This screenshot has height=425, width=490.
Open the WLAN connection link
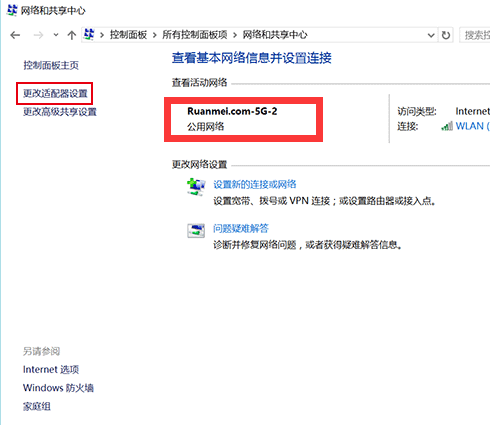pos(473,126)
